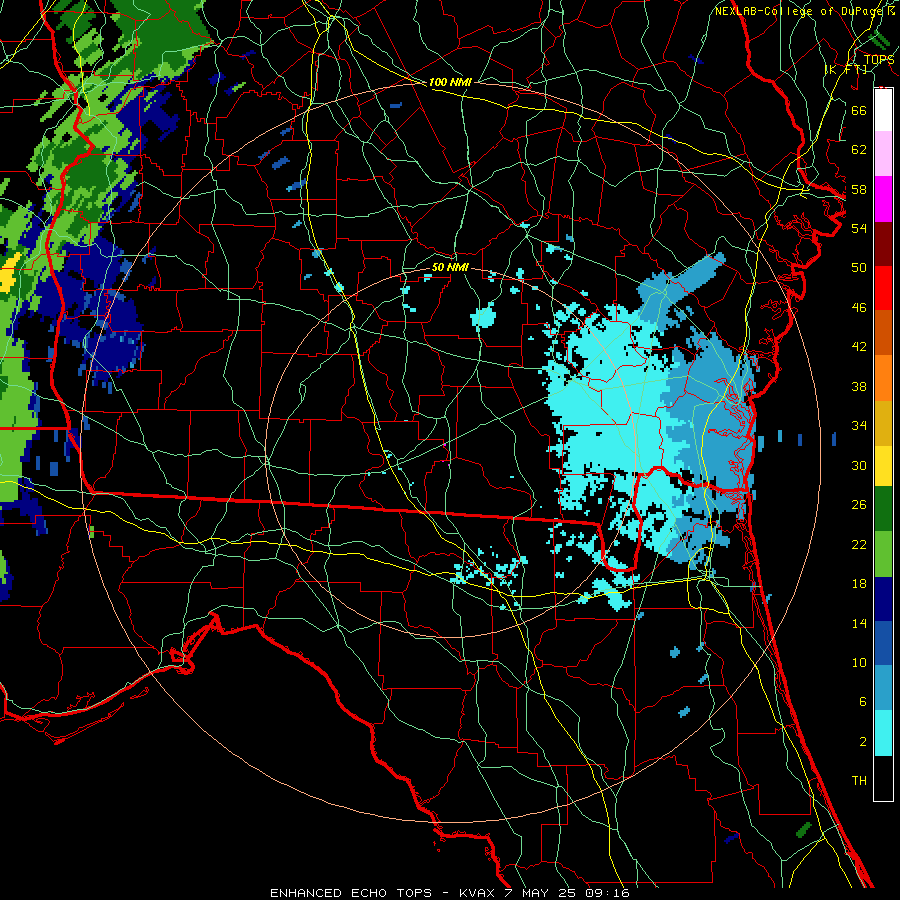Click the "14" legend value

tap(859, 623)
